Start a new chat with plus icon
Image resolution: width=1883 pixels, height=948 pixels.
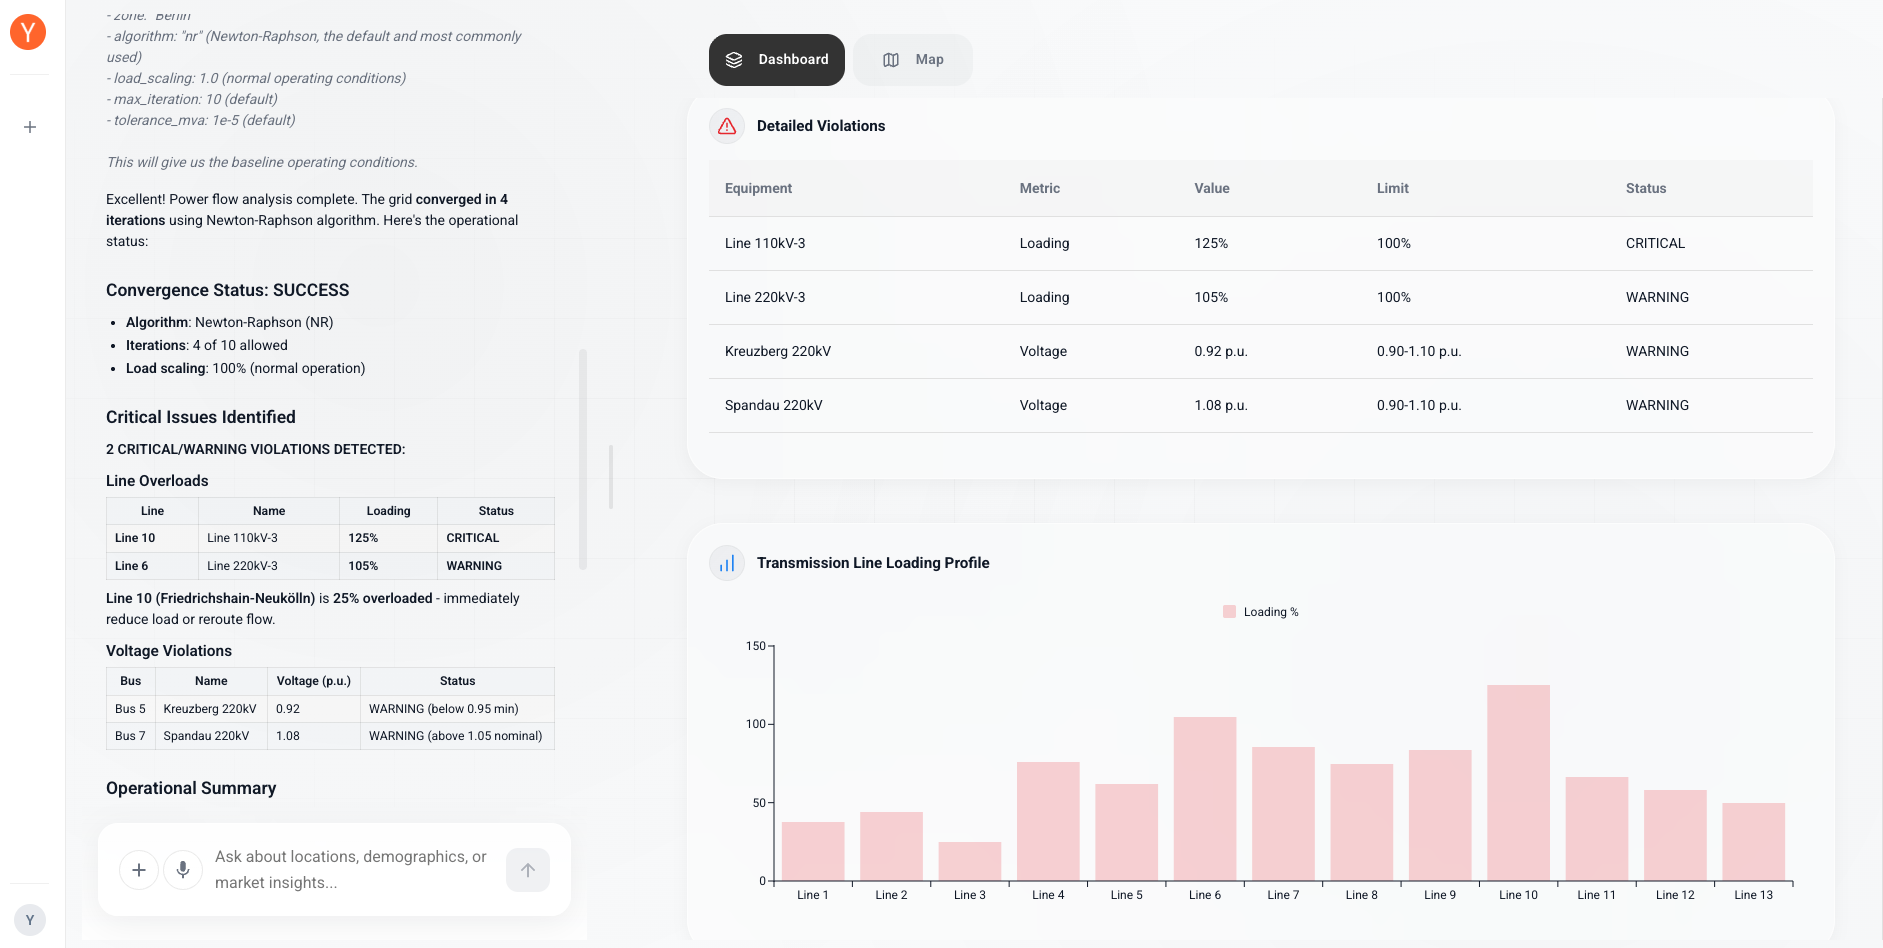[30, 127]
